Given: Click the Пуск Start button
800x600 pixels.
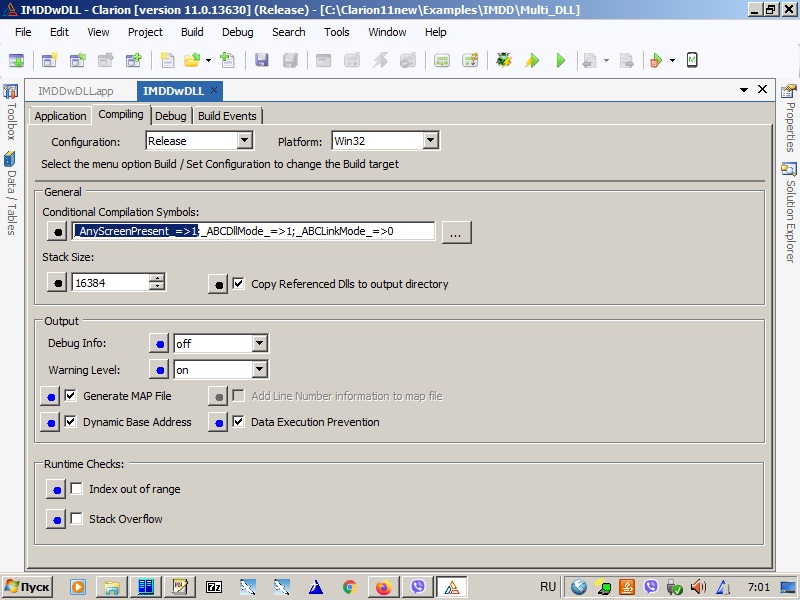Looking at the screenshot, I should [x=27, y=587].
